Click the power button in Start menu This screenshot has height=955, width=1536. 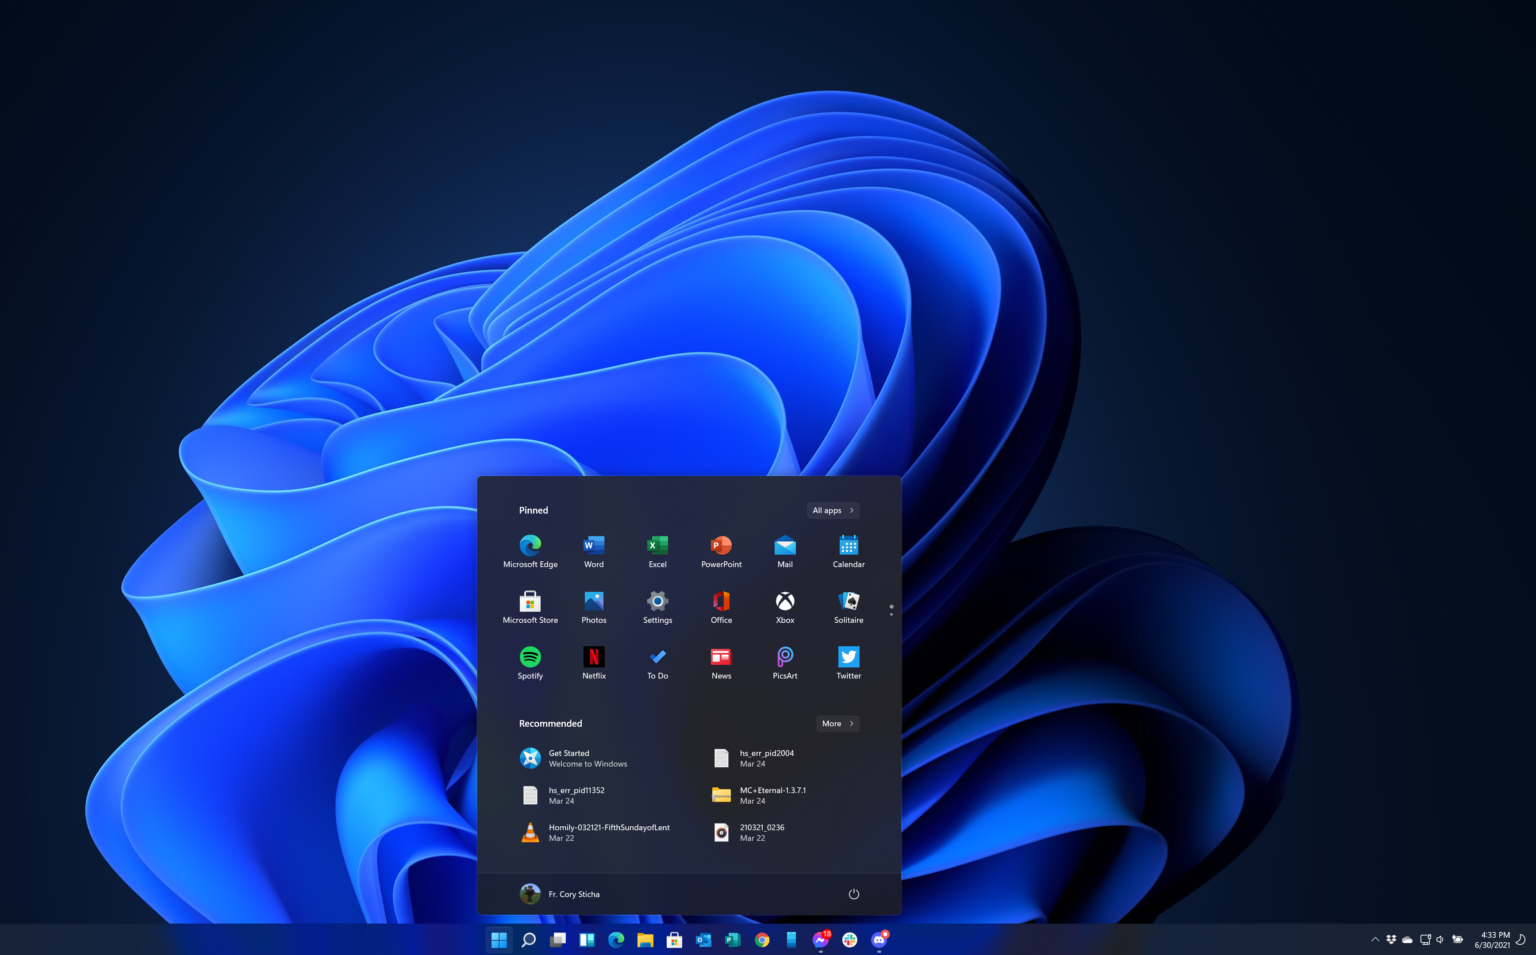click(854, 894)
